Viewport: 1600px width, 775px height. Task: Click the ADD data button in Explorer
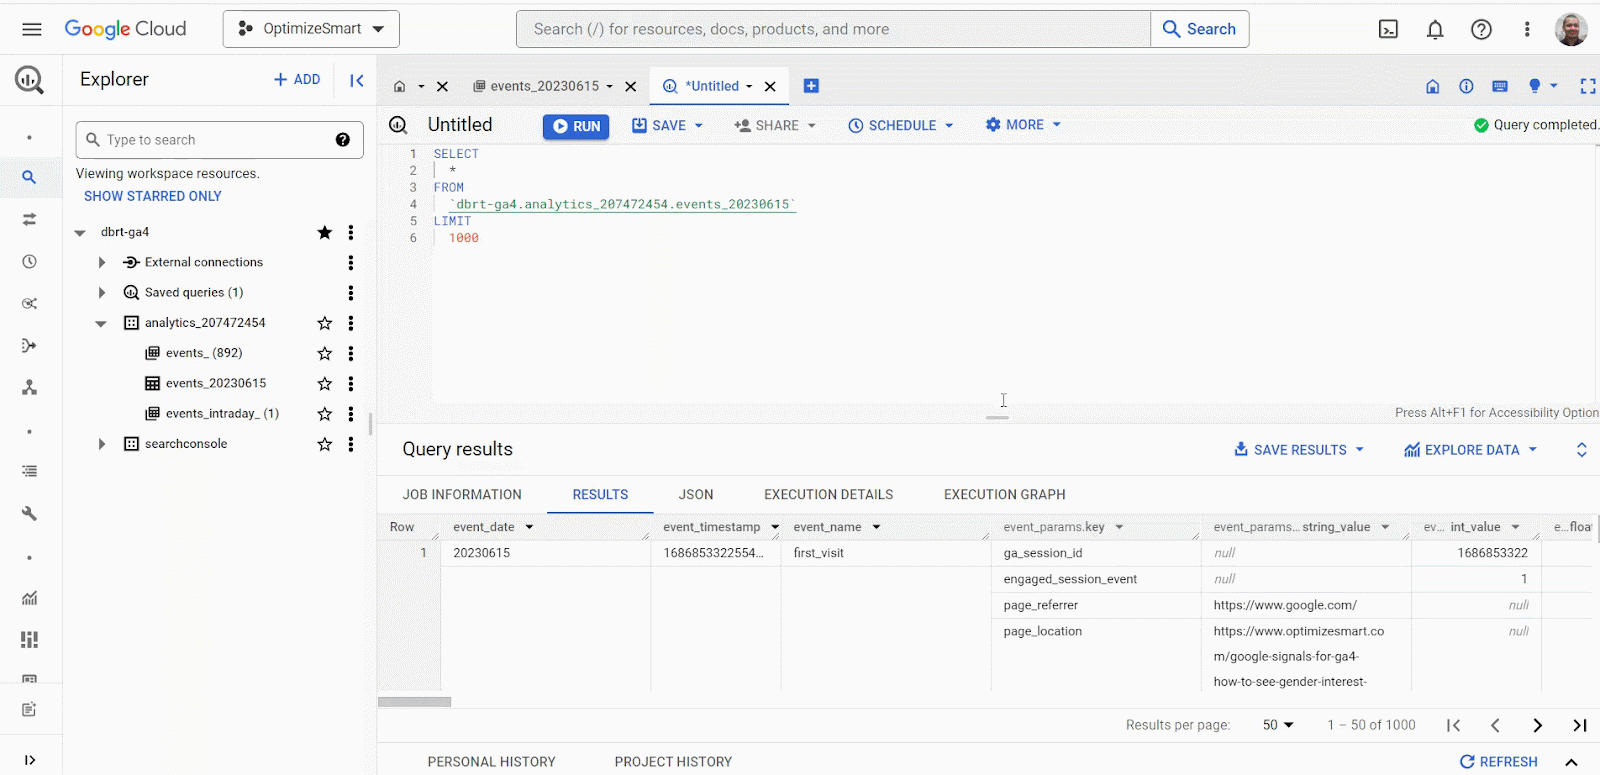tap(297, 80)
